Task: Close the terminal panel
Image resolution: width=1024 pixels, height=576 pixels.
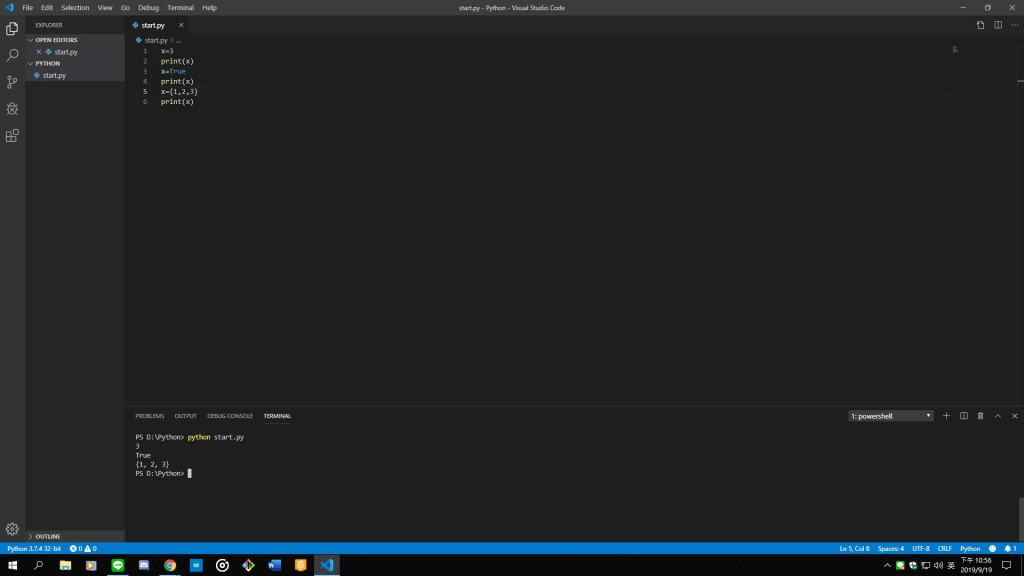Action: pos(1014,416)
